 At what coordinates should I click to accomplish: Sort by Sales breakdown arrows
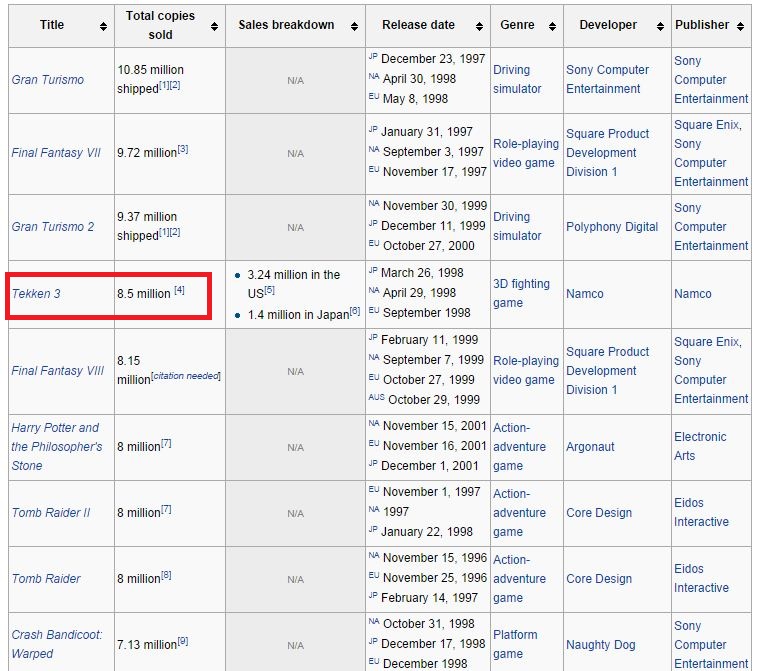[x=354, y=27]
